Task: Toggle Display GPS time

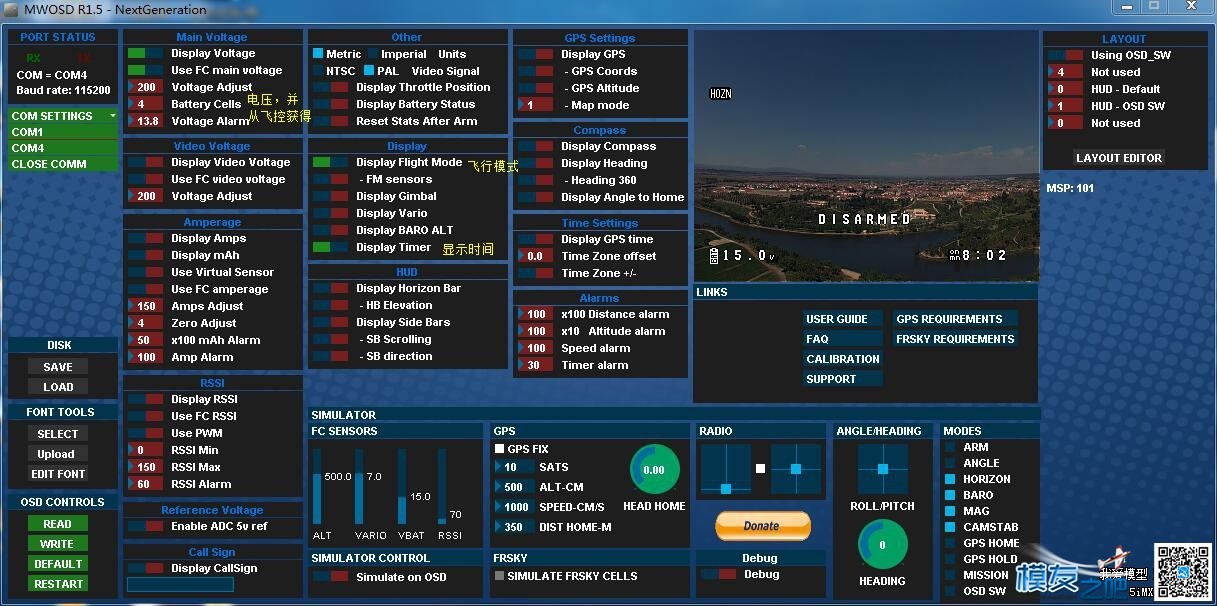Action: [536, 239]
